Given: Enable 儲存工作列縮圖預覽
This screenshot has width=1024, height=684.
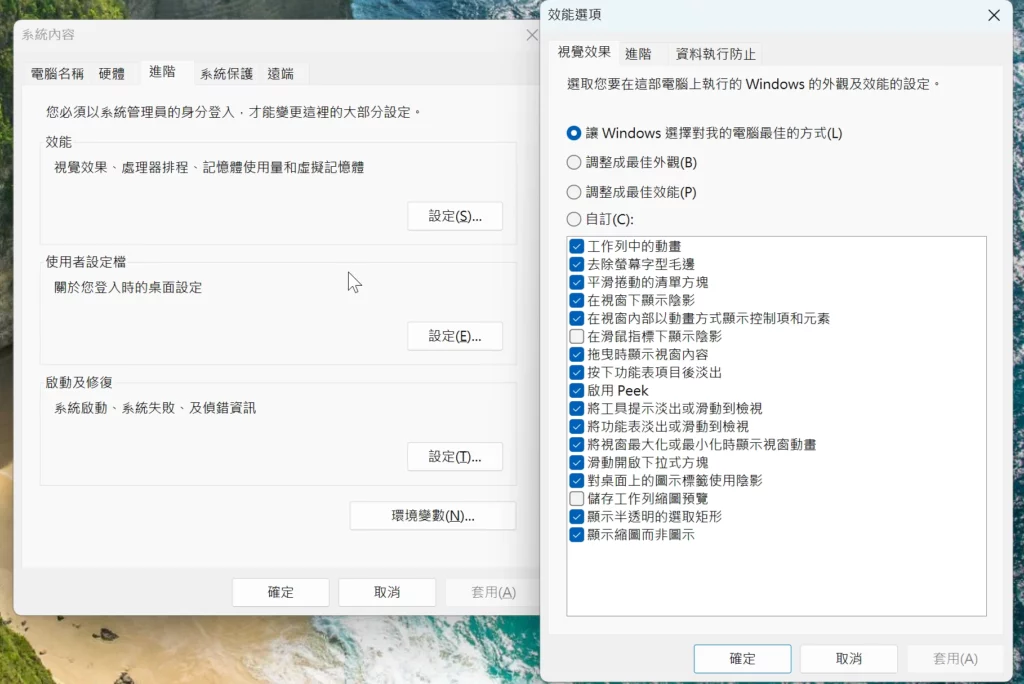Looking at the screenshot, I should [577, 498].
